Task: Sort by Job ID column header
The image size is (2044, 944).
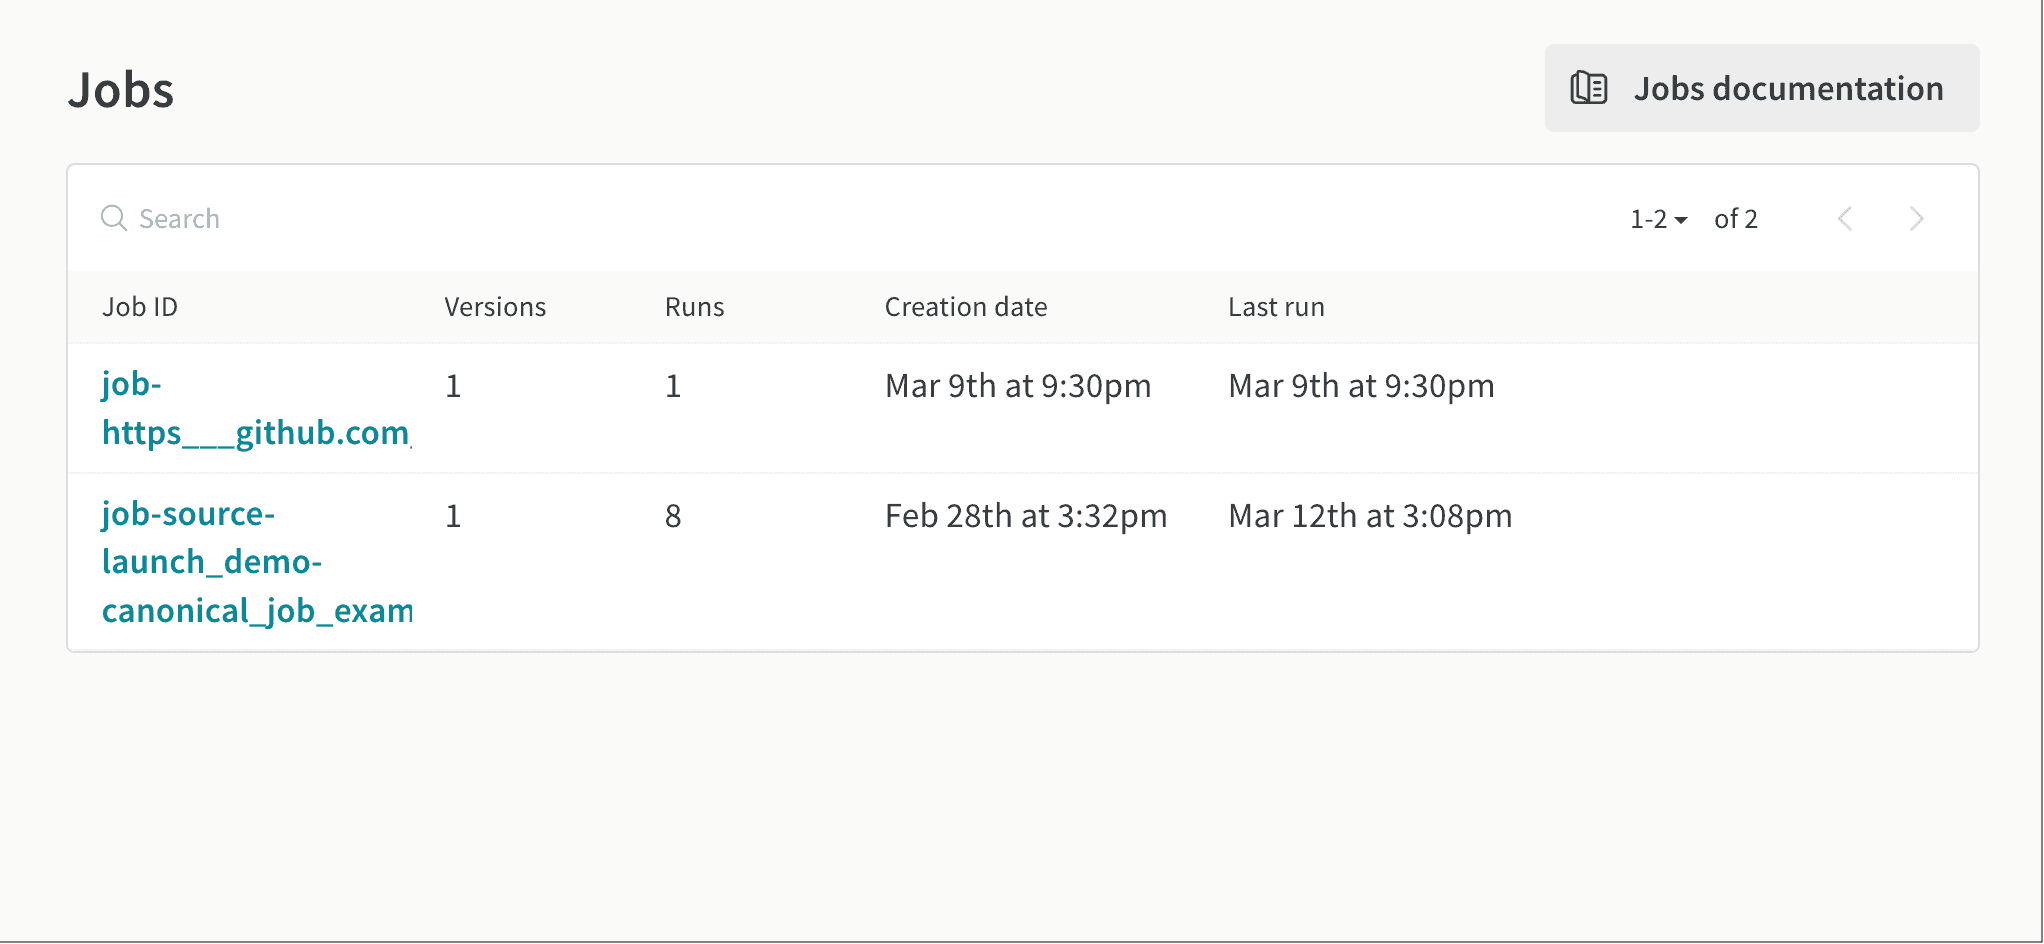Action: pos(140,307)
